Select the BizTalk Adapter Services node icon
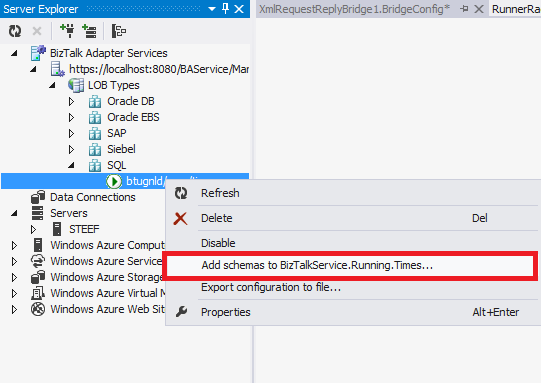 coord(38,53)
